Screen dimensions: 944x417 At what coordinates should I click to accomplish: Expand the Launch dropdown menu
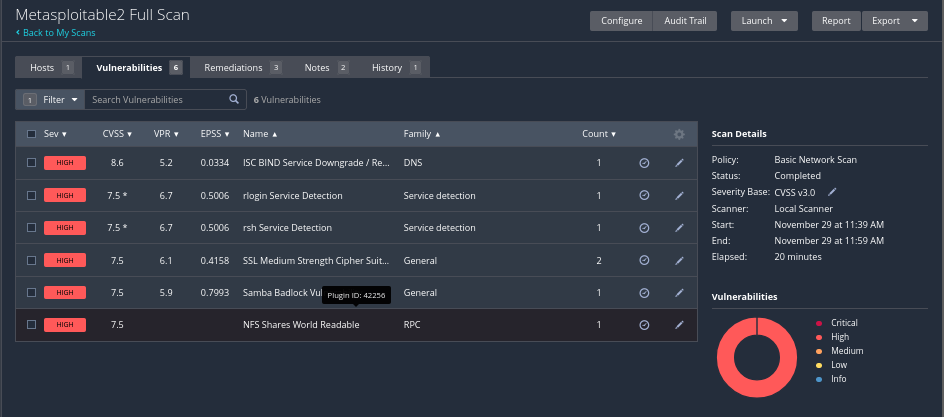click(765, 20)
